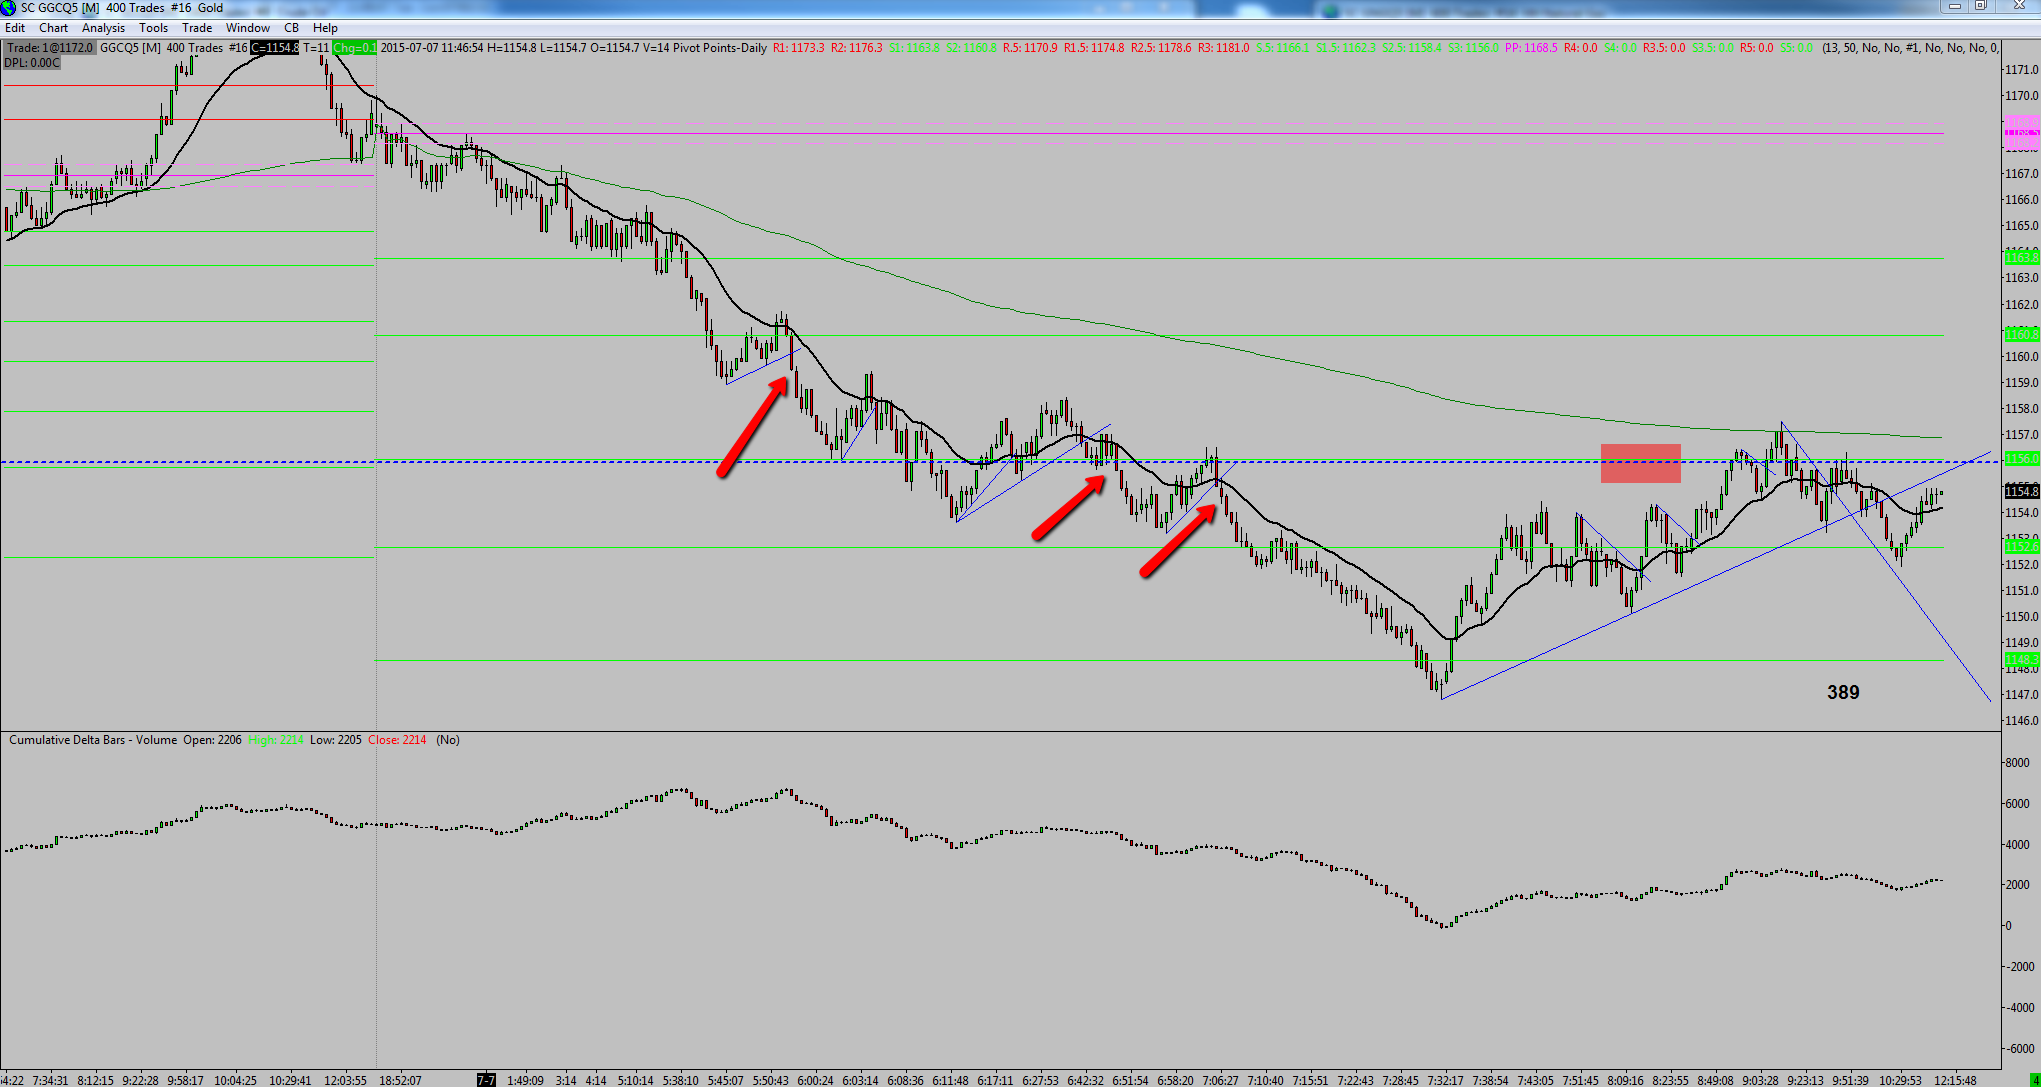Click the green 1156.0 price scale marker
This screenshot has width=2041, height=1087.
click(x=2021, y=459)
